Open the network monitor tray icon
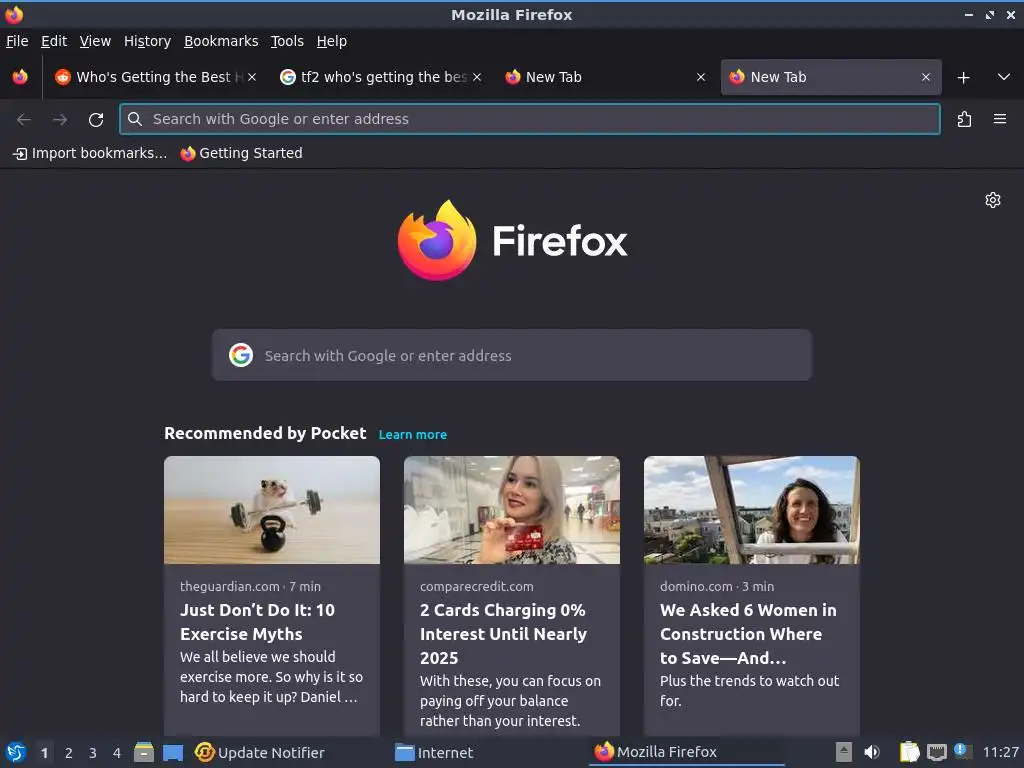 pyautogui.click(x=936, y=753)
